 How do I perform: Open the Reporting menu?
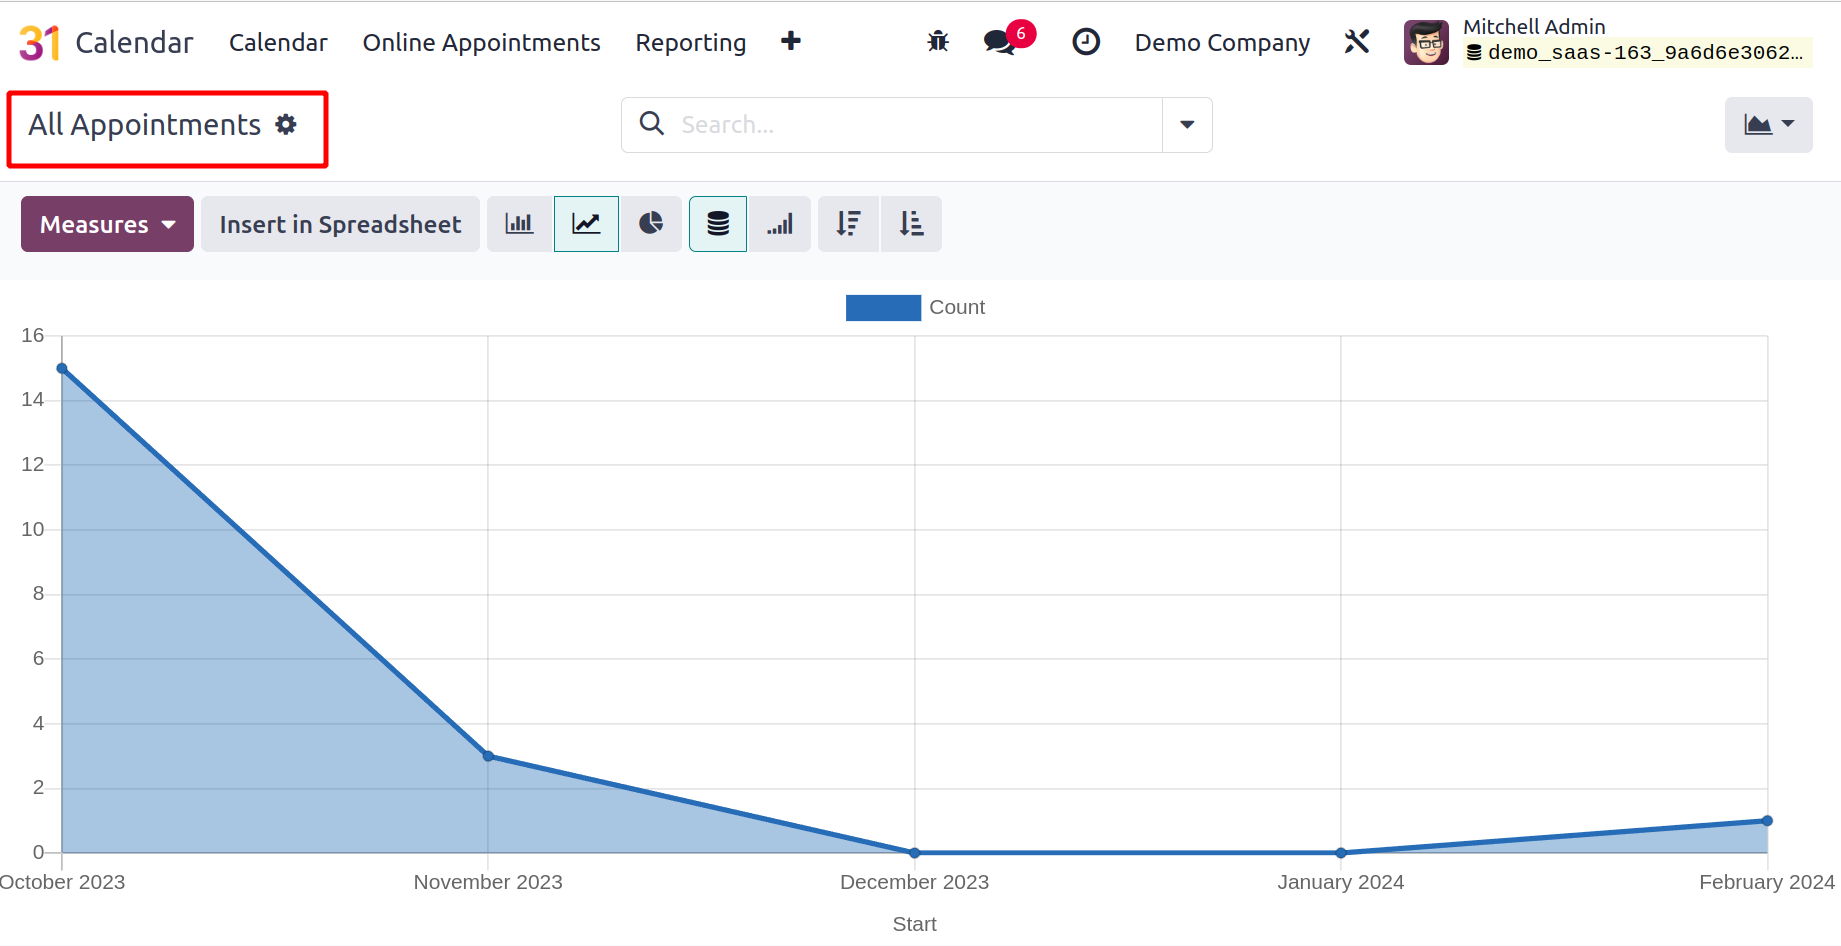tap(690, 43)
